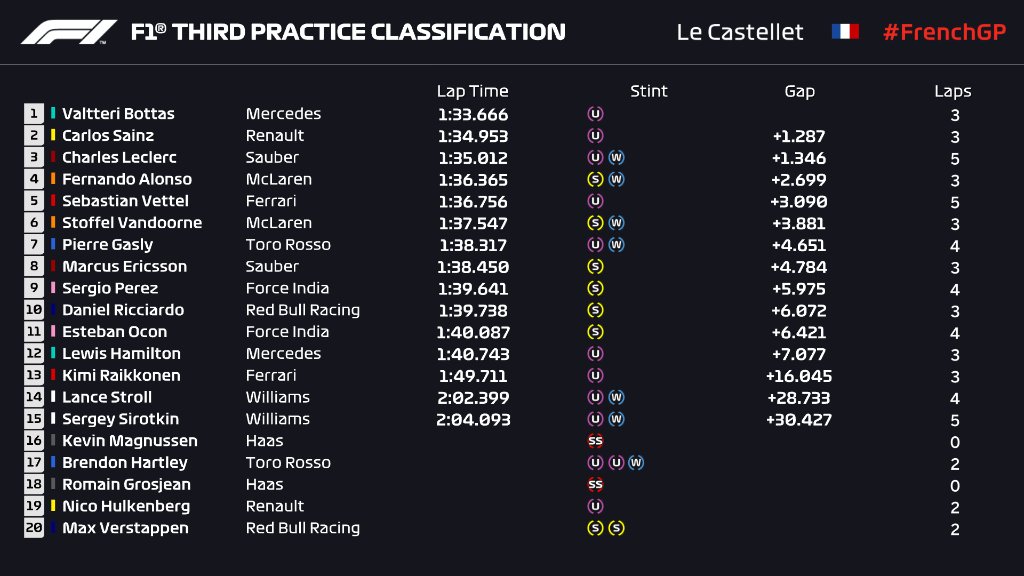The image size is (1024, 576).
Task: Click the Le Castellet location label
Action: click(740, 32)
